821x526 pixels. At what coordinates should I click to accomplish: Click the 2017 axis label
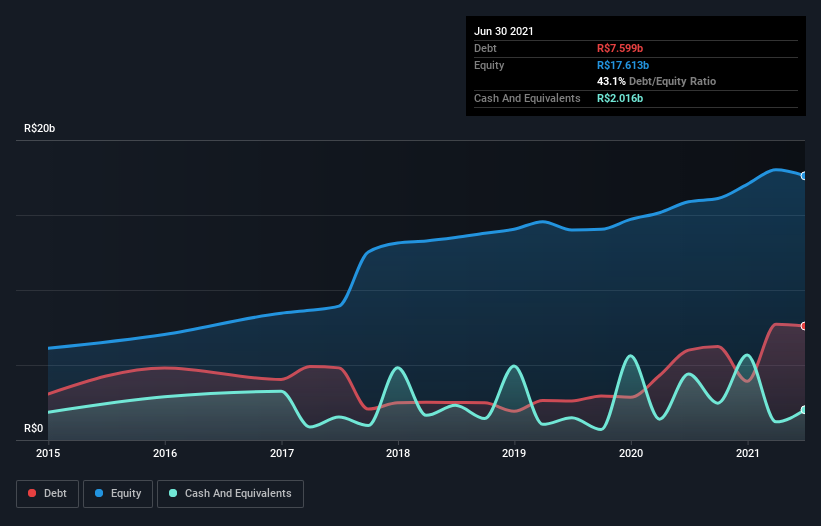coord(282,453)
